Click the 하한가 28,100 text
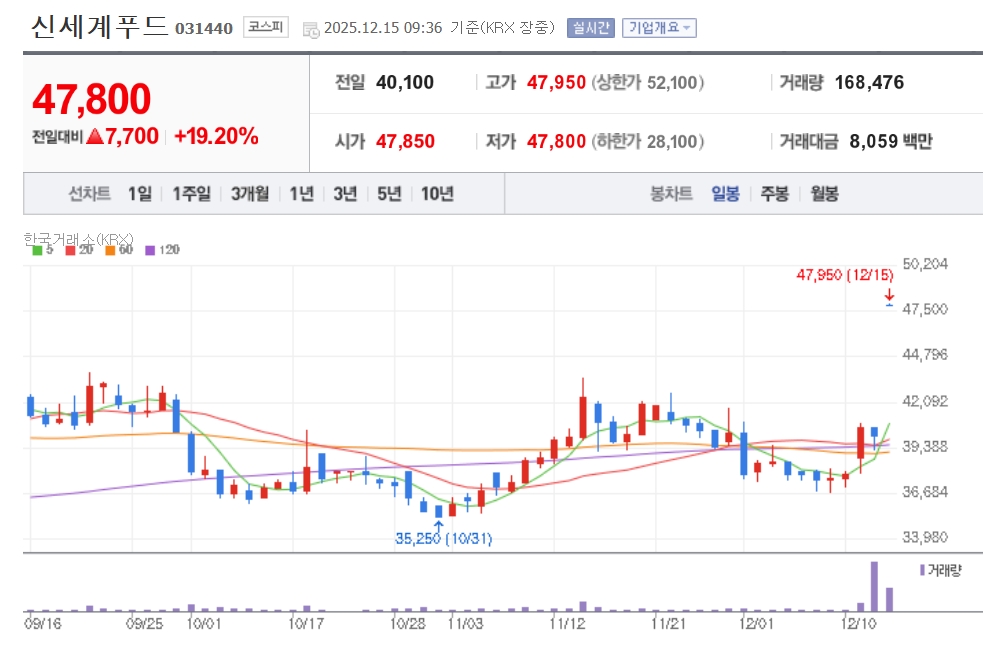The width and height of the screenshot is (983, 653). tap(648, 141)
